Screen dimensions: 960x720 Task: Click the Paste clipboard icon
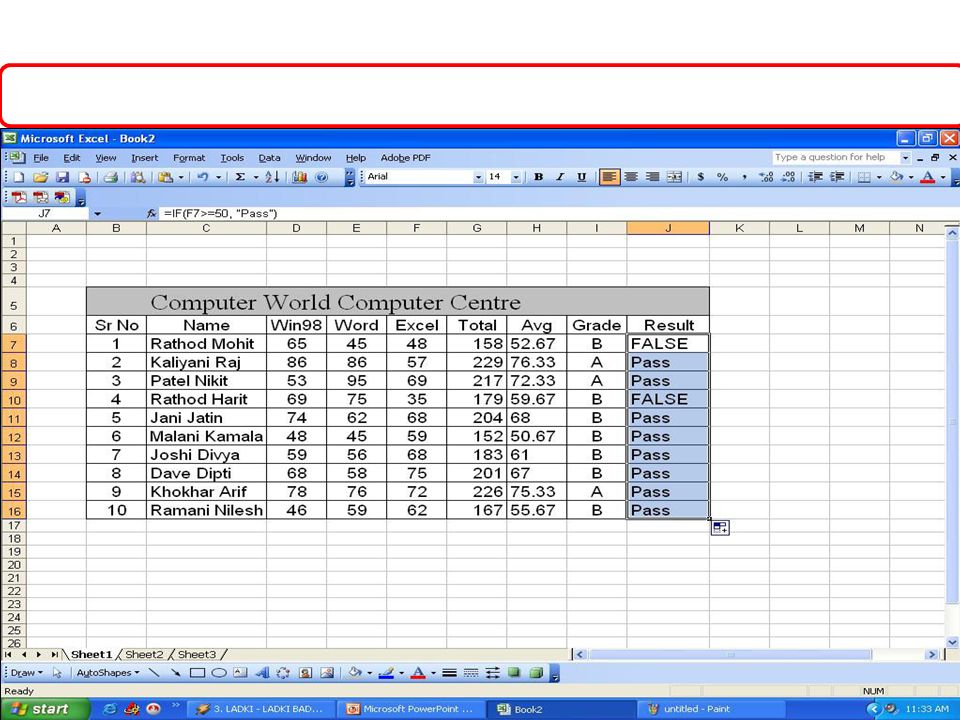tap(165, 177)
